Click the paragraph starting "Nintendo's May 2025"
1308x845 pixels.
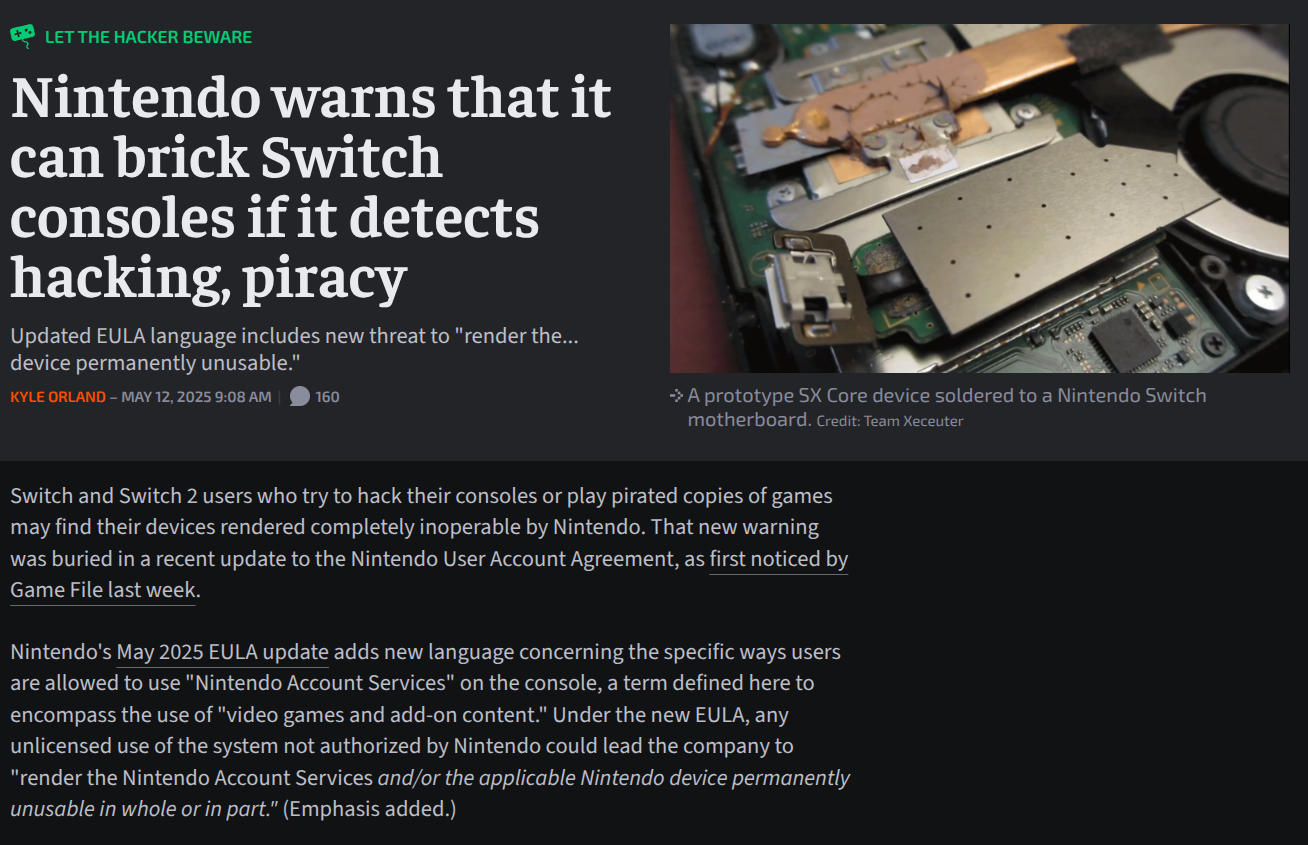430,730
